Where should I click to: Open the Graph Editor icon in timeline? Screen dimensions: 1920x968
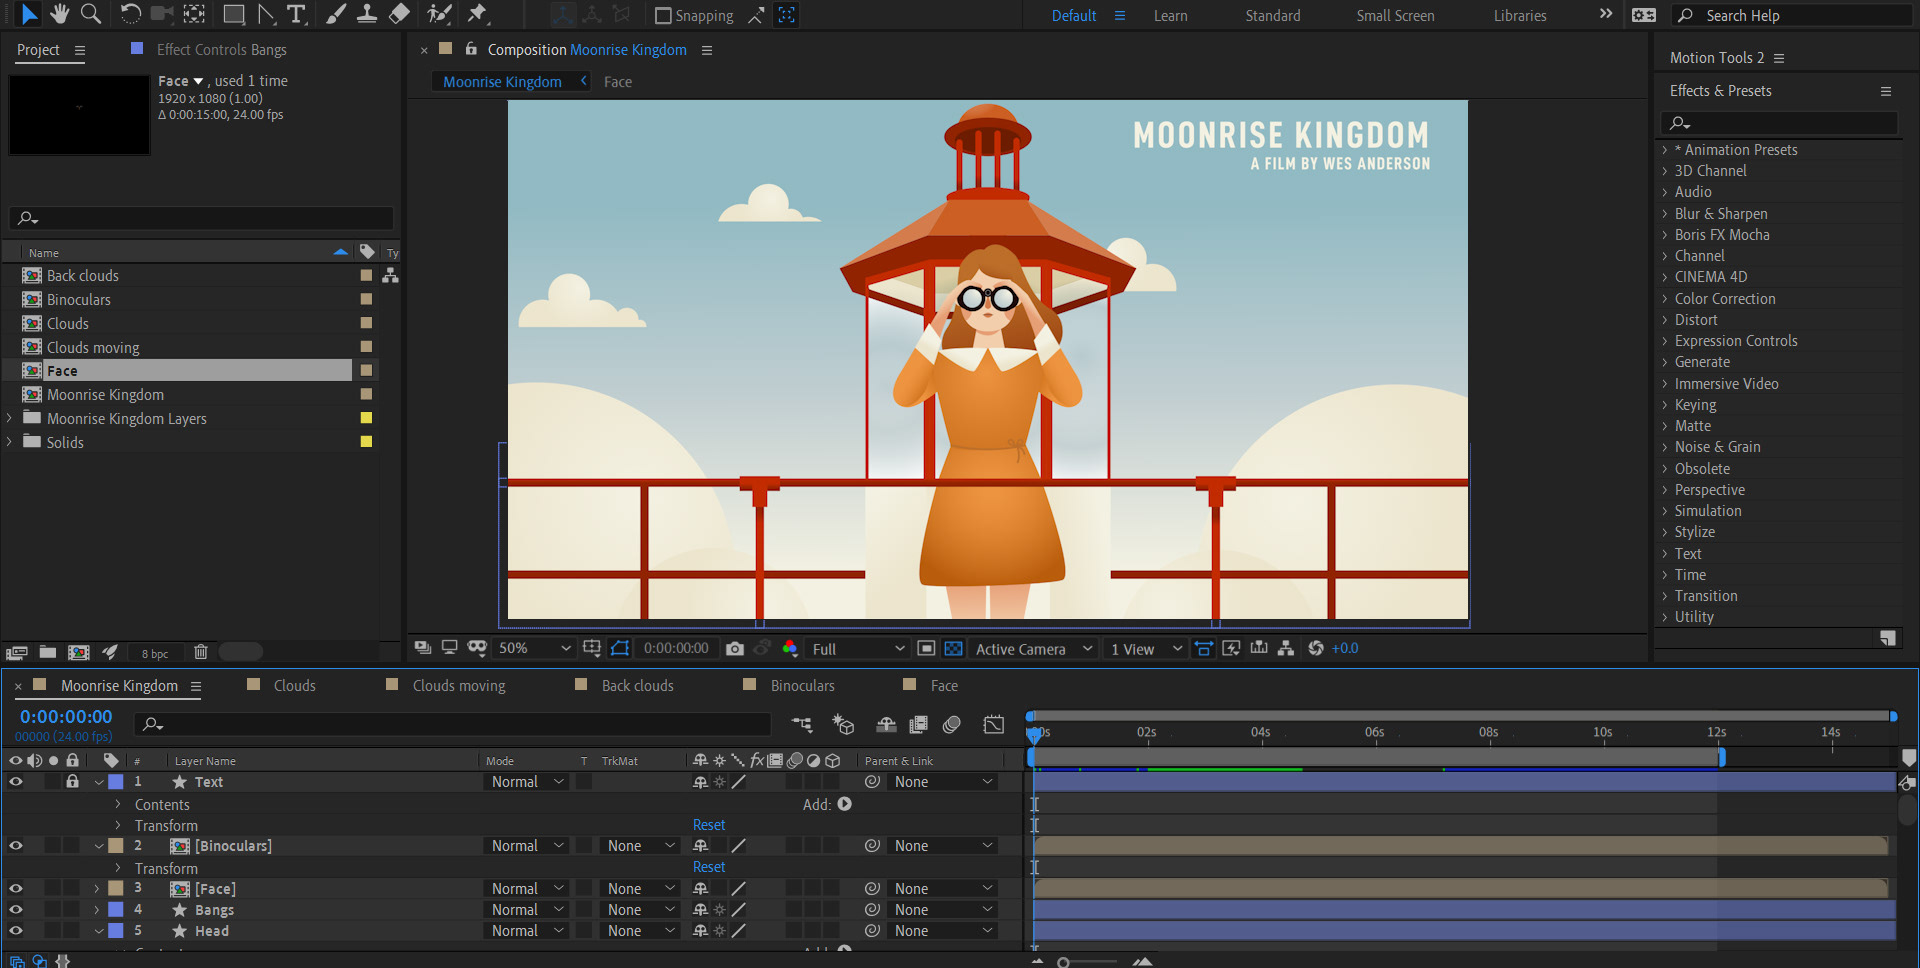[x=993, y=724]
